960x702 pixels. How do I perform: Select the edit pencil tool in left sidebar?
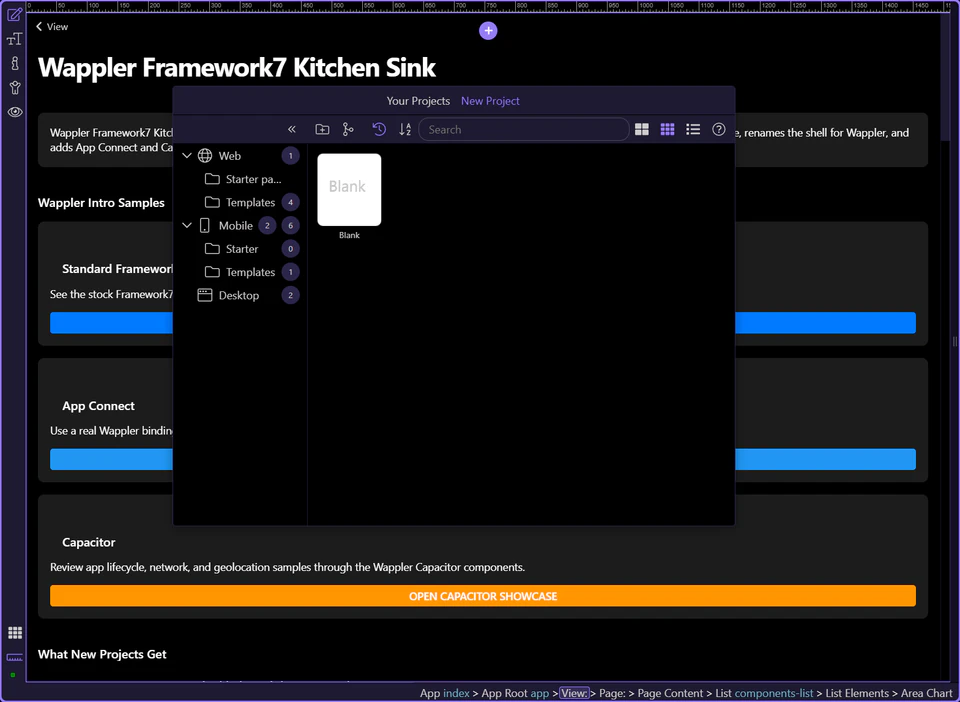pos(14,14)
